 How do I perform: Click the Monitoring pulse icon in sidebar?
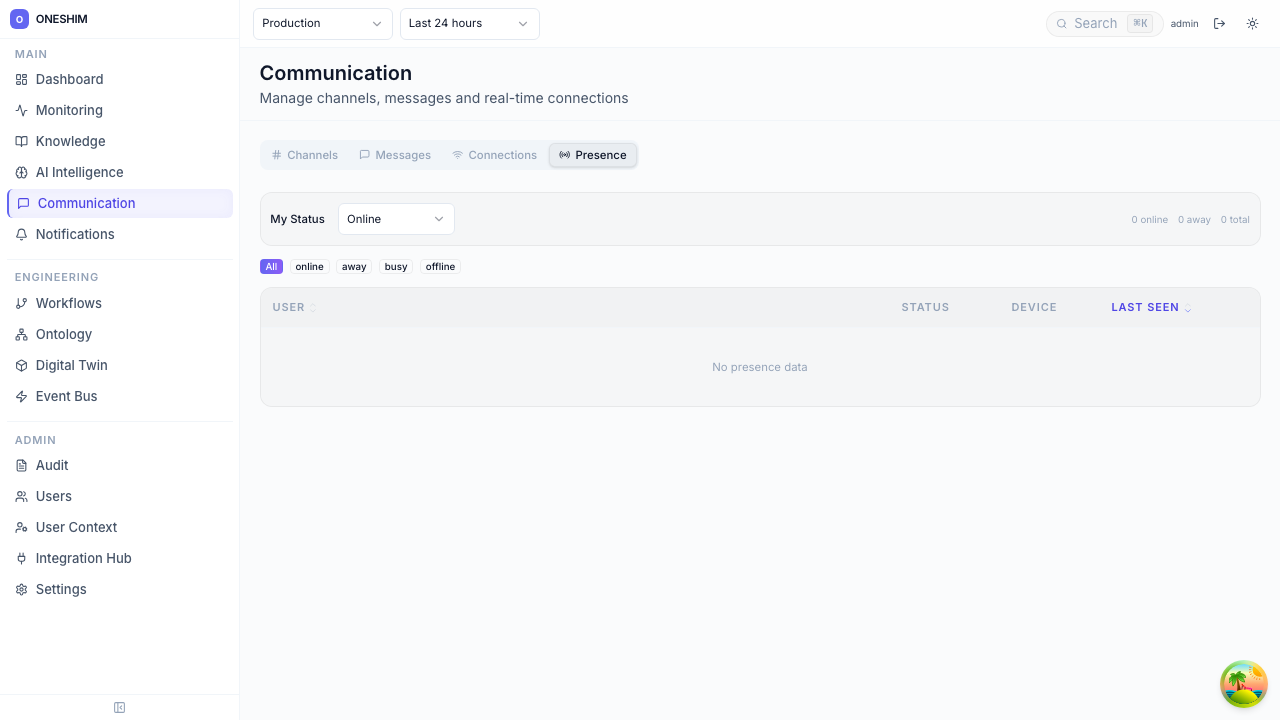(22, 111)
